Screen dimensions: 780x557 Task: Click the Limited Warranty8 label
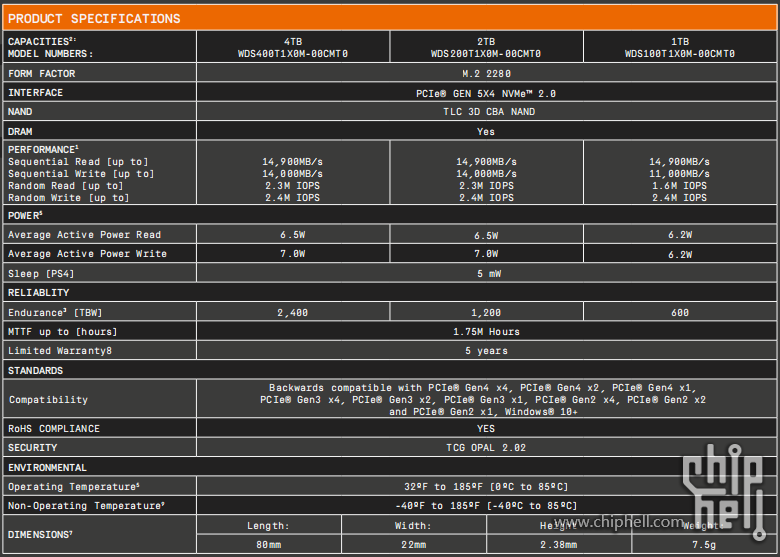(x=60, y=351)
